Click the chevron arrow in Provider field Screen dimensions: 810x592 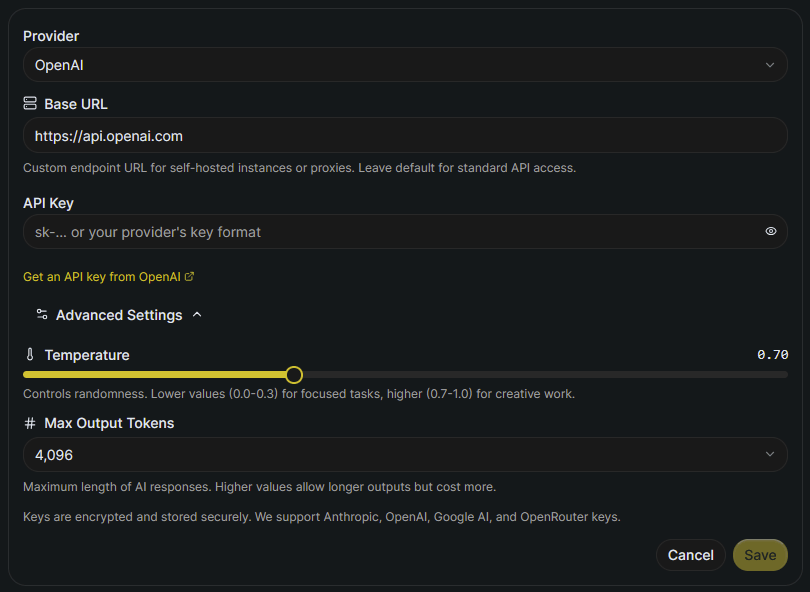tap(769, 65)
